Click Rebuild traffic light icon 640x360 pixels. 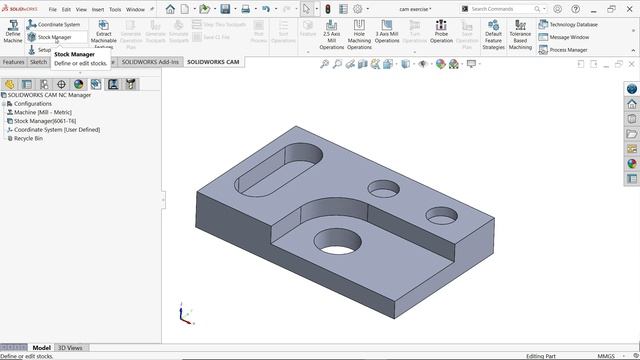click(328, 9)
